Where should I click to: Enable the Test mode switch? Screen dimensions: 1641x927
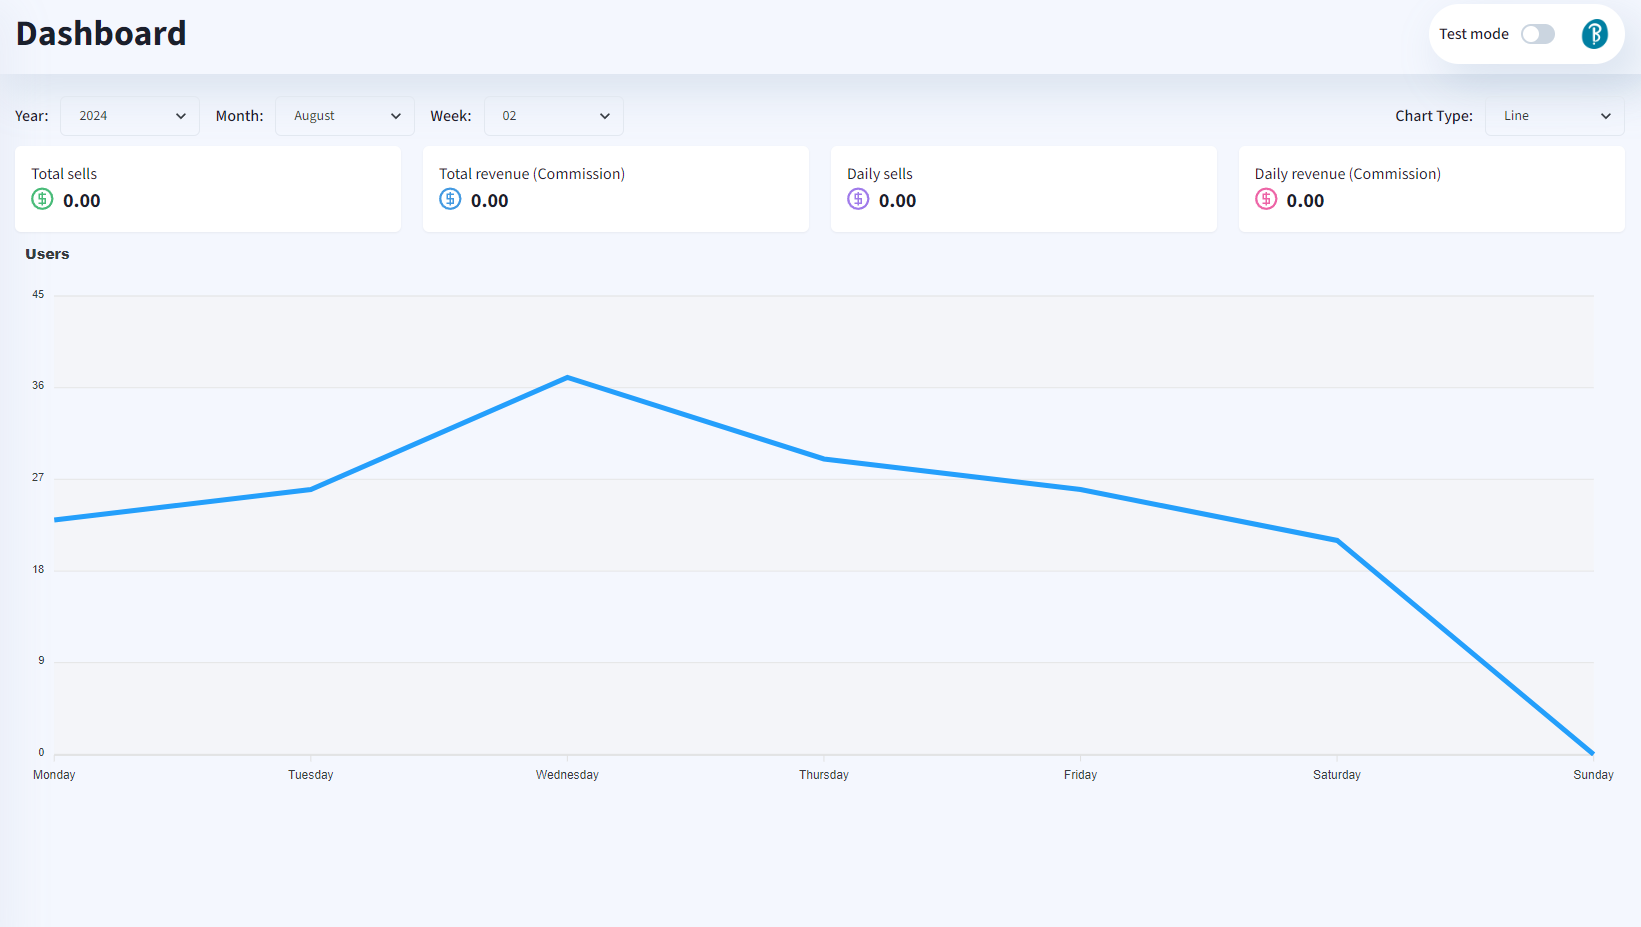(1537, 34)
